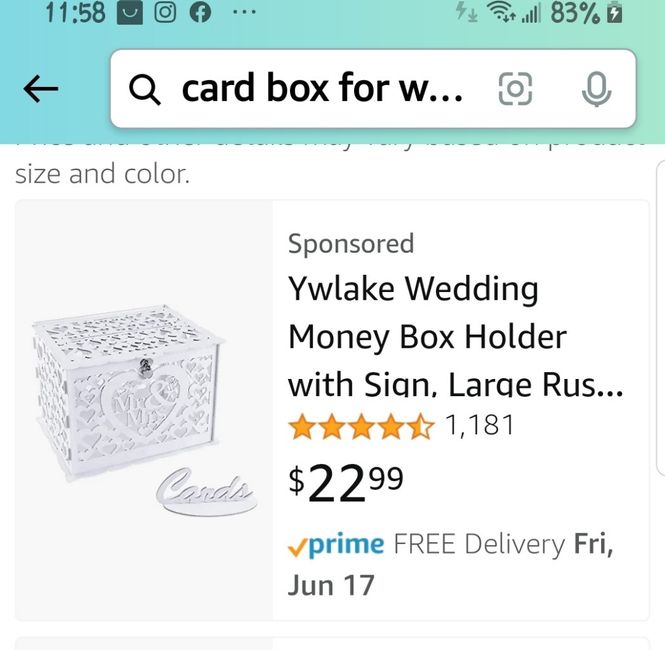
Task: Edit the "card box for w..." search field
Action: click(322, 90)
